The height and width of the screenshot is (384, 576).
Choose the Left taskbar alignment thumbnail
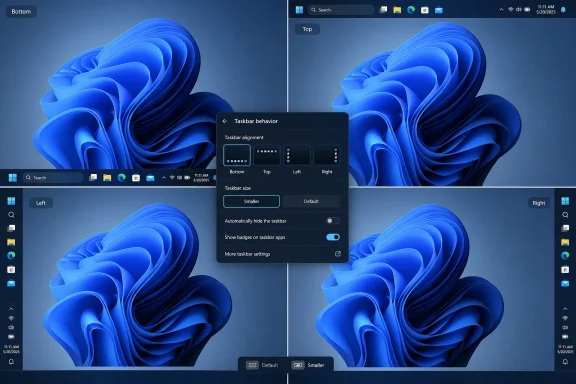[x=297, y=155]
